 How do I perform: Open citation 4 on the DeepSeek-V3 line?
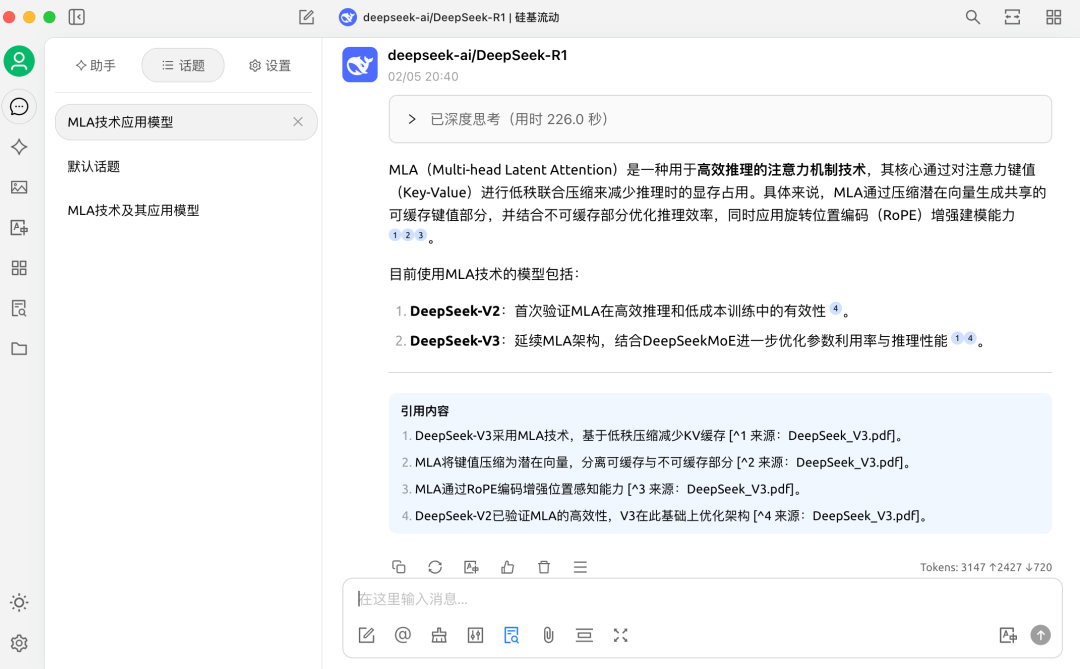tap(970, 338)
